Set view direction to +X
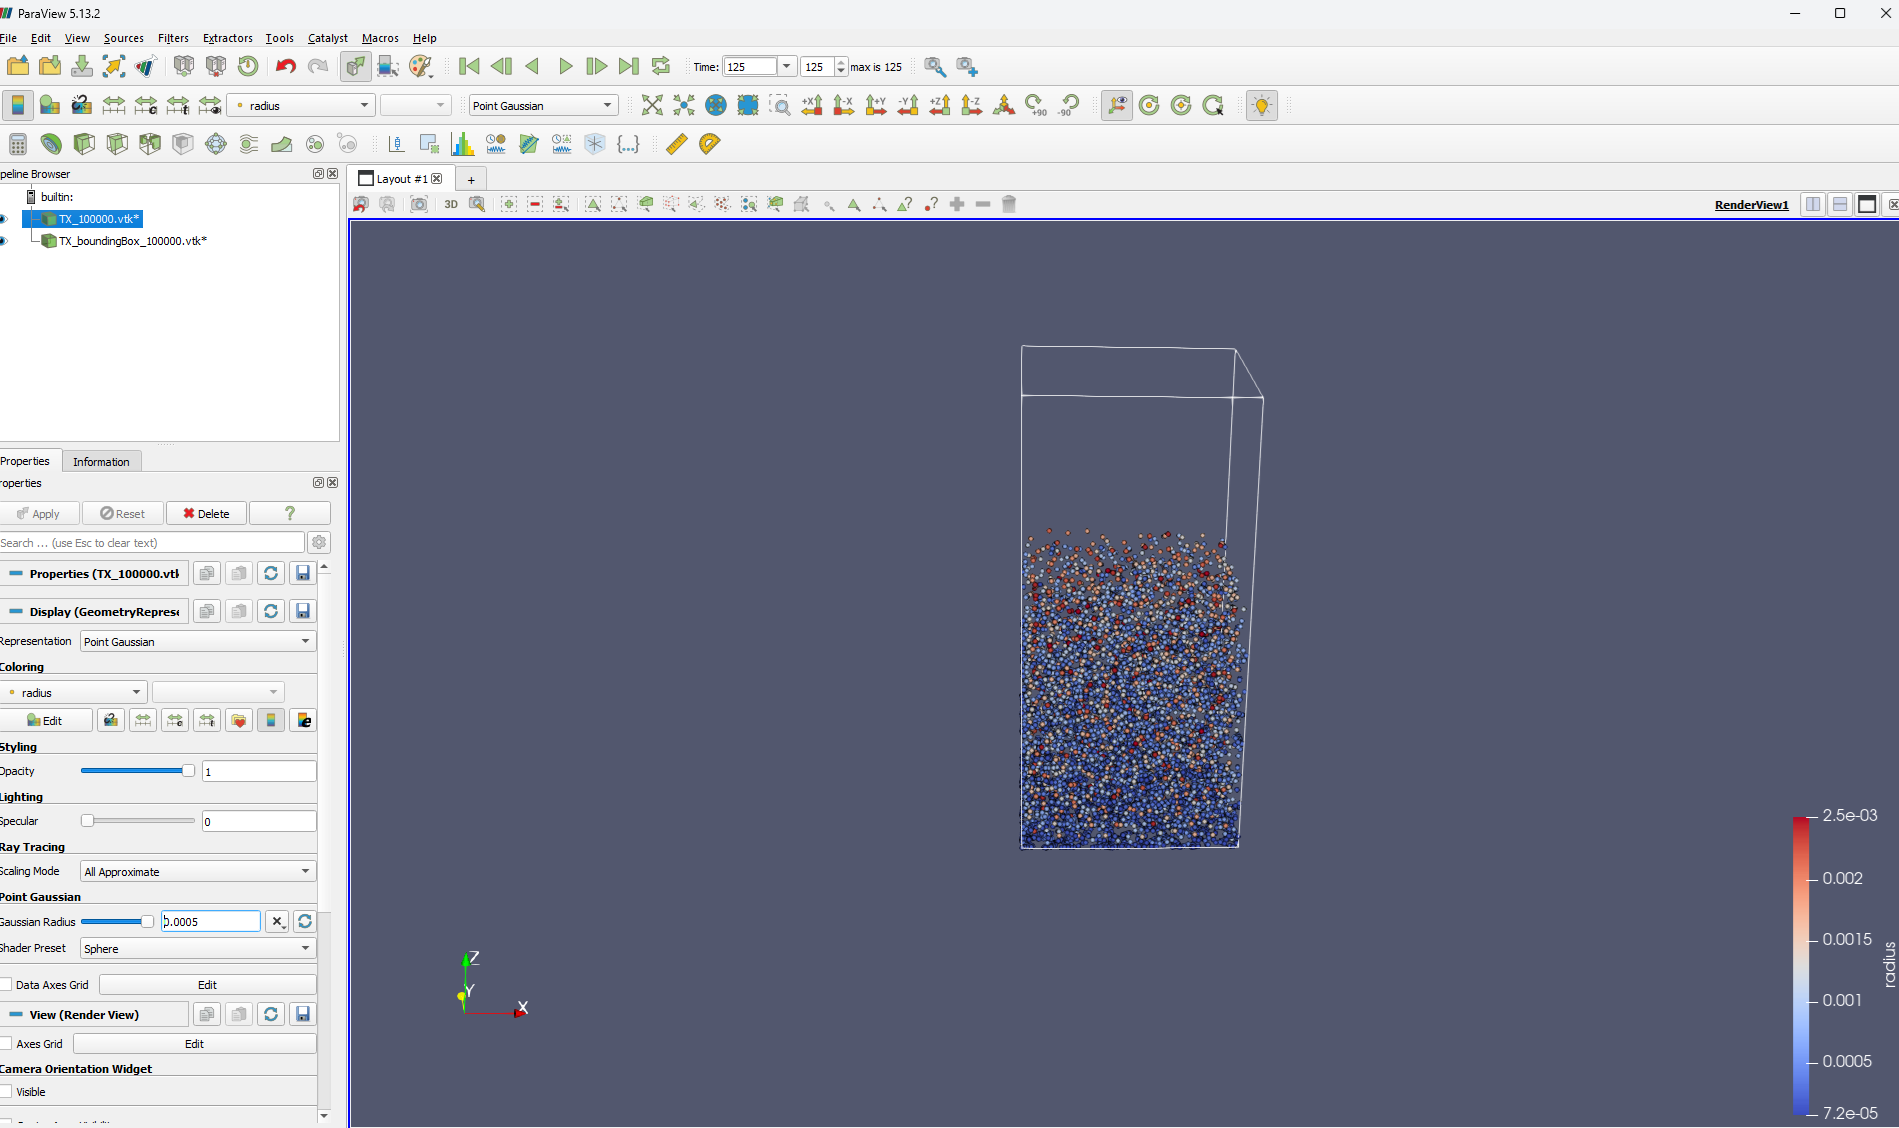 (x=812, y=105)
